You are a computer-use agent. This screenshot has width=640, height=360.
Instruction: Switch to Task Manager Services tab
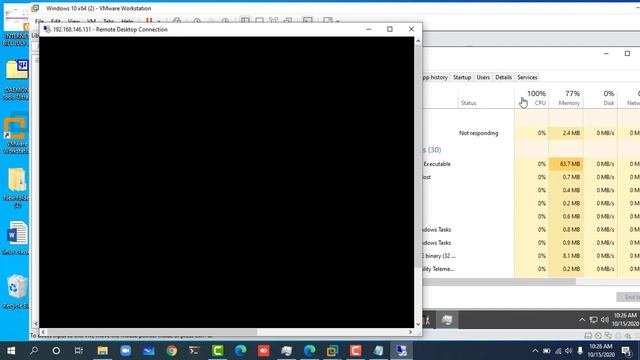[x=527, y=77]
